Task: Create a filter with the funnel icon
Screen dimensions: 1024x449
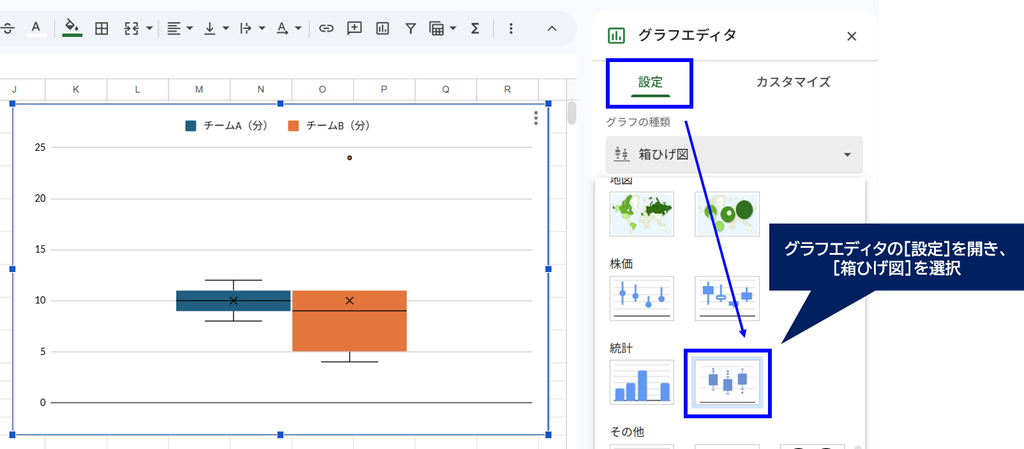Action: (410, 28)
